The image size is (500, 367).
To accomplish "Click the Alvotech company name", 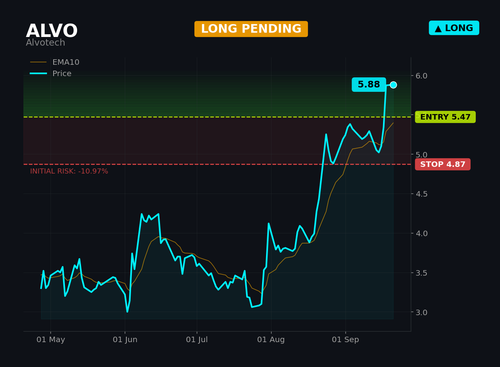I will tap(45, 43).
